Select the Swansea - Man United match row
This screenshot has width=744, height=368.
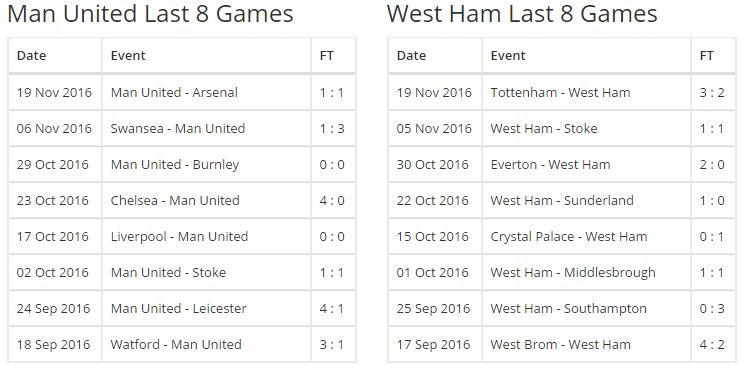click(x=182, y=129)
